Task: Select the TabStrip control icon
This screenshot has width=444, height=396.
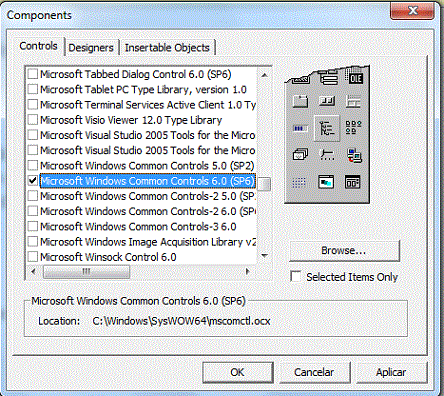Action: tap(300, 101)
